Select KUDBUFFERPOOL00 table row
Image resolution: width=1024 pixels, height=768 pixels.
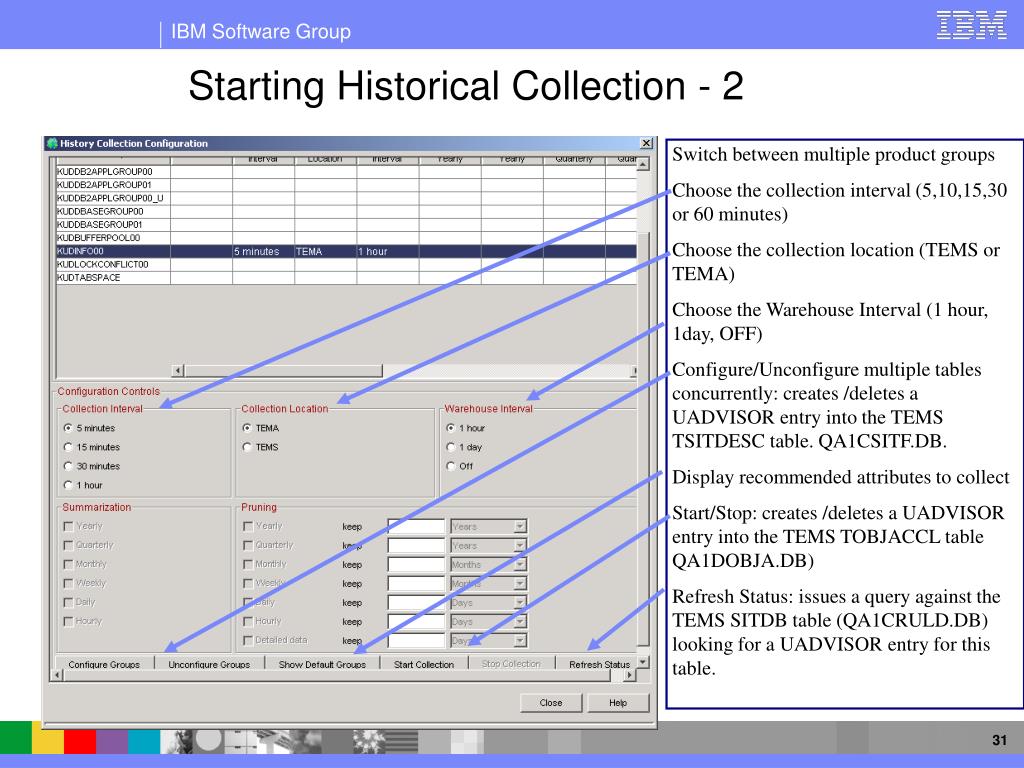pyautogui.click(x=346, y=238)
